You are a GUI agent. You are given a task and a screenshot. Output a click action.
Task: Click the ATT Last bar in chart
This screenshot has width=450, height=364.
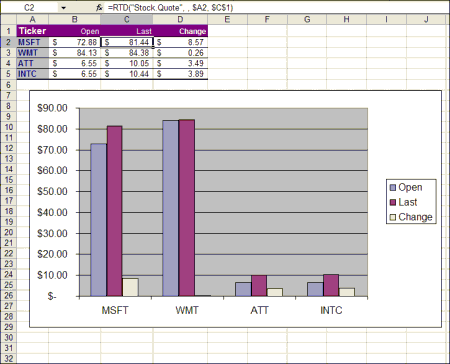point(259,286)
